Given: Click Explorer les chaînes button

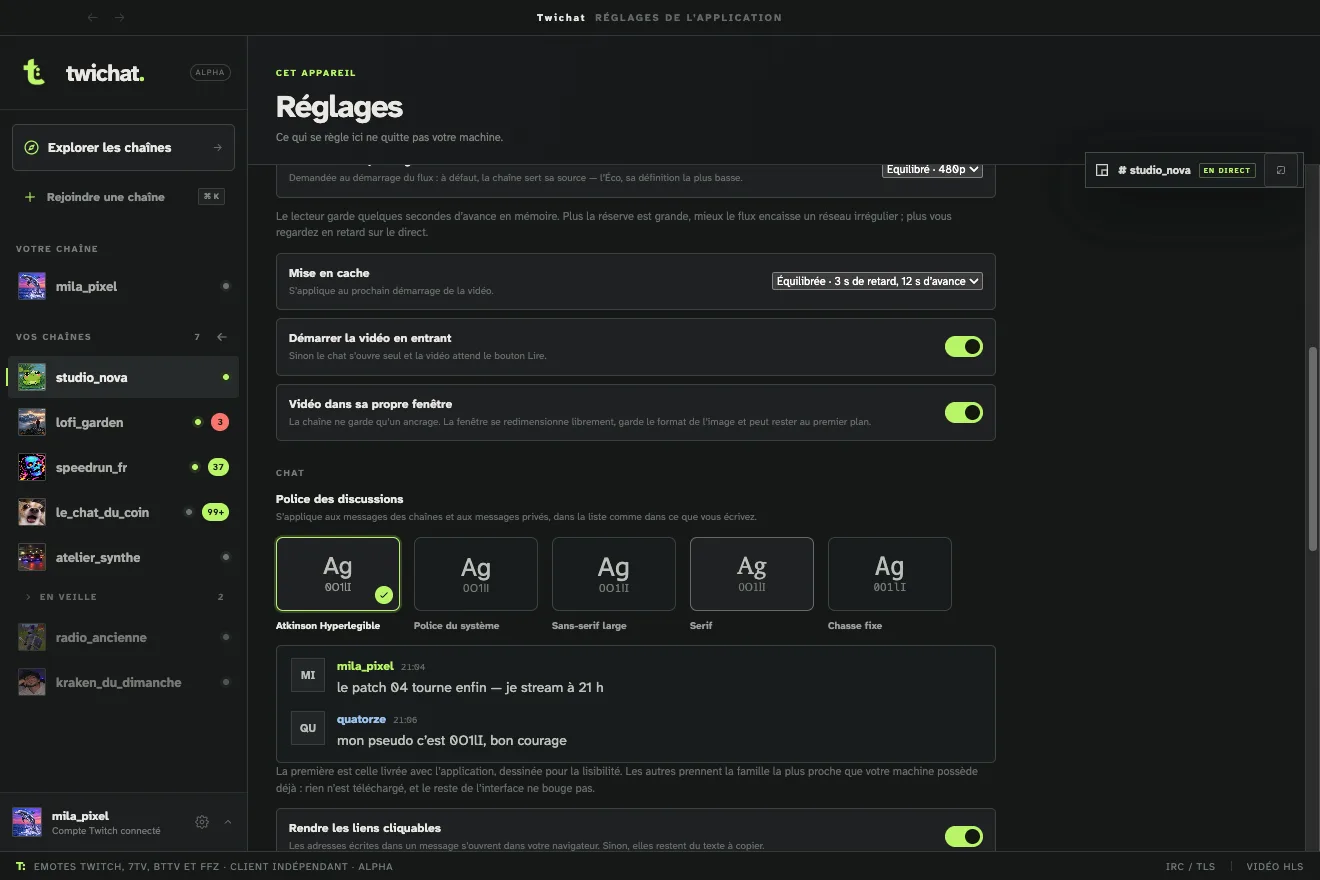Looking at the screenshot, I should [x=123, y=147].
